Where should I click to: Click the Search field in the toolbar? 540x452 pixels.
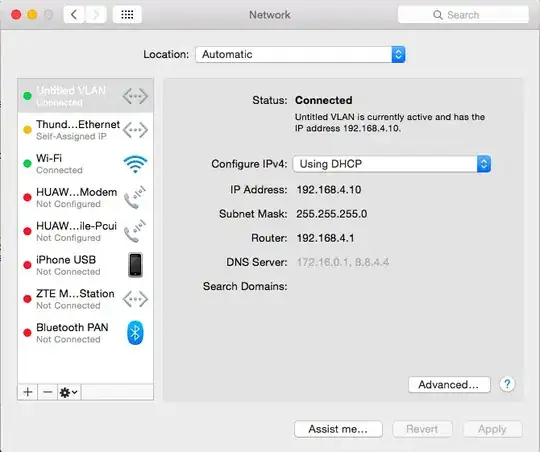463,15
